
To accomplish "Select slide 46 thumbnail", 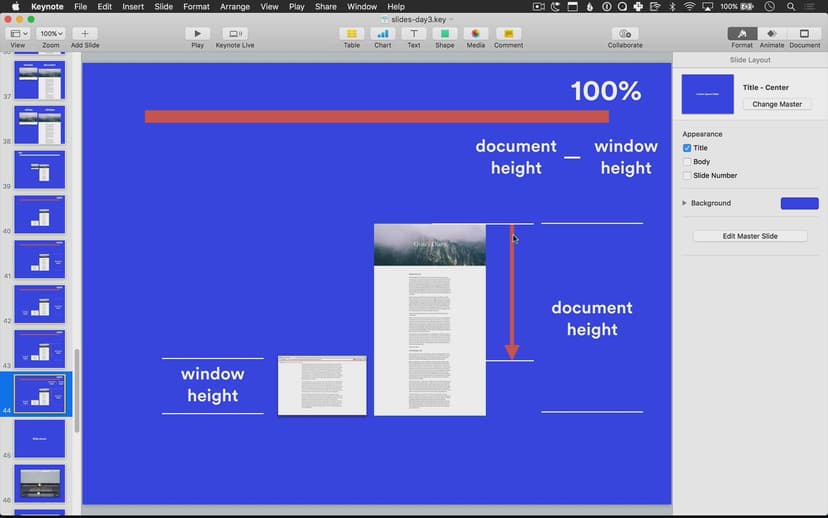I will pos(40,484).
